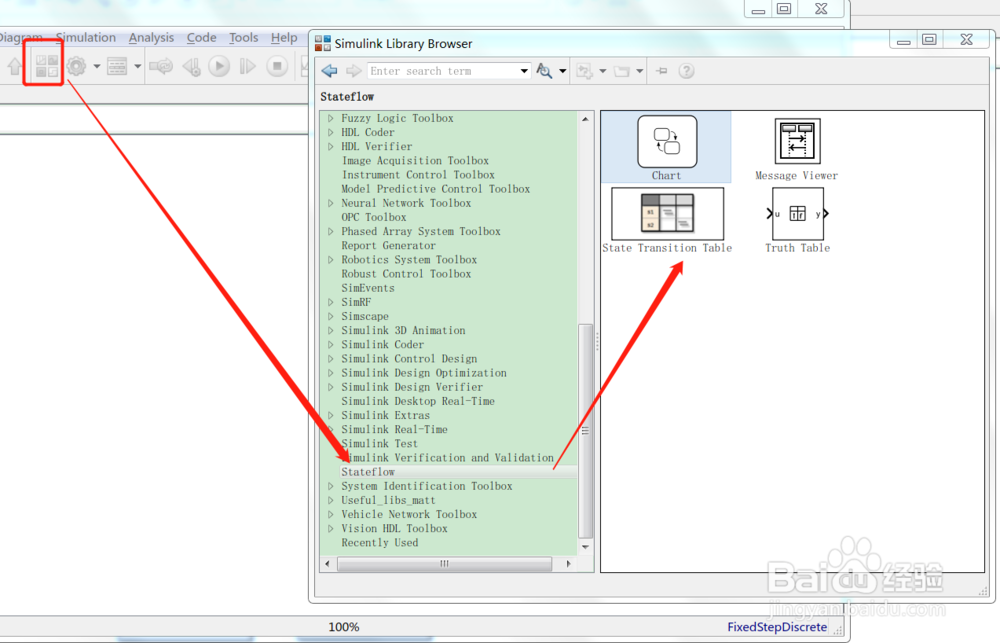Select Stateflow in the library tree

coord(368,472)
